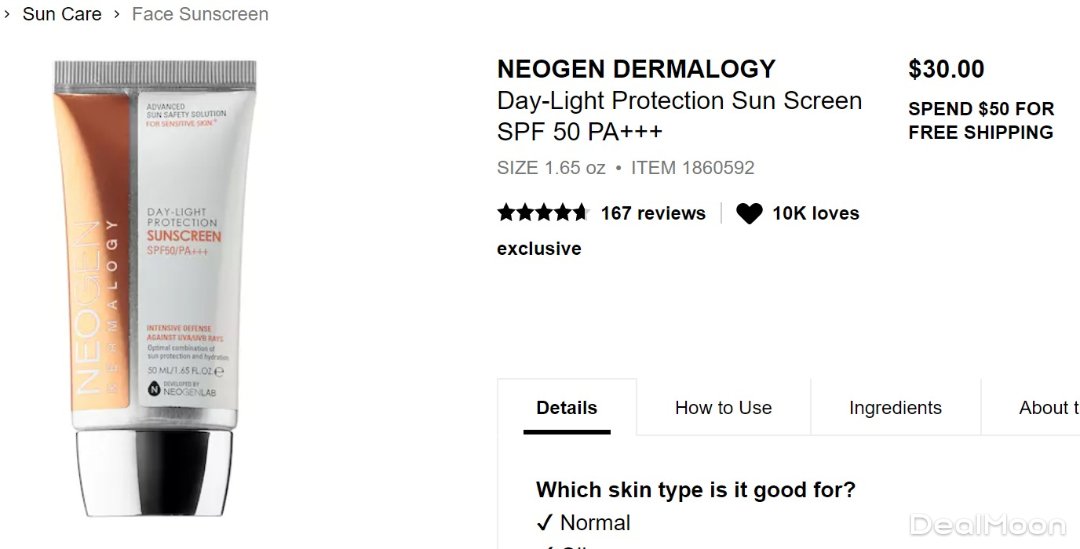Image resolution: width=1080 pixels, height=549 pixels.
Task: Tap the heart loves icon
Action: tap(749, 213)
